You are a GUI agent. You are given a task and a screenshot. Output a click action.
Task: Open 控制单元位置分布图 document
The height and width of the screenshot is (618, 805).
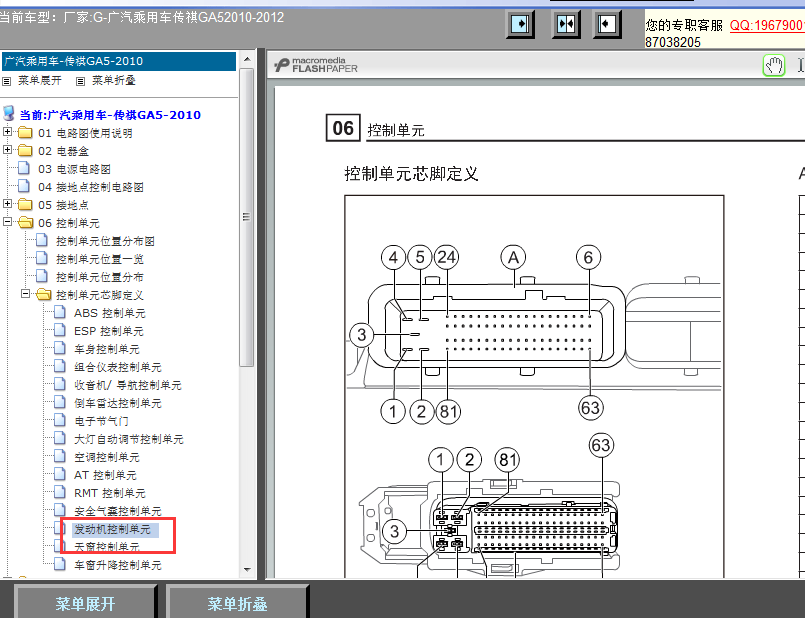pyautogui.click(x=105, y=241)
